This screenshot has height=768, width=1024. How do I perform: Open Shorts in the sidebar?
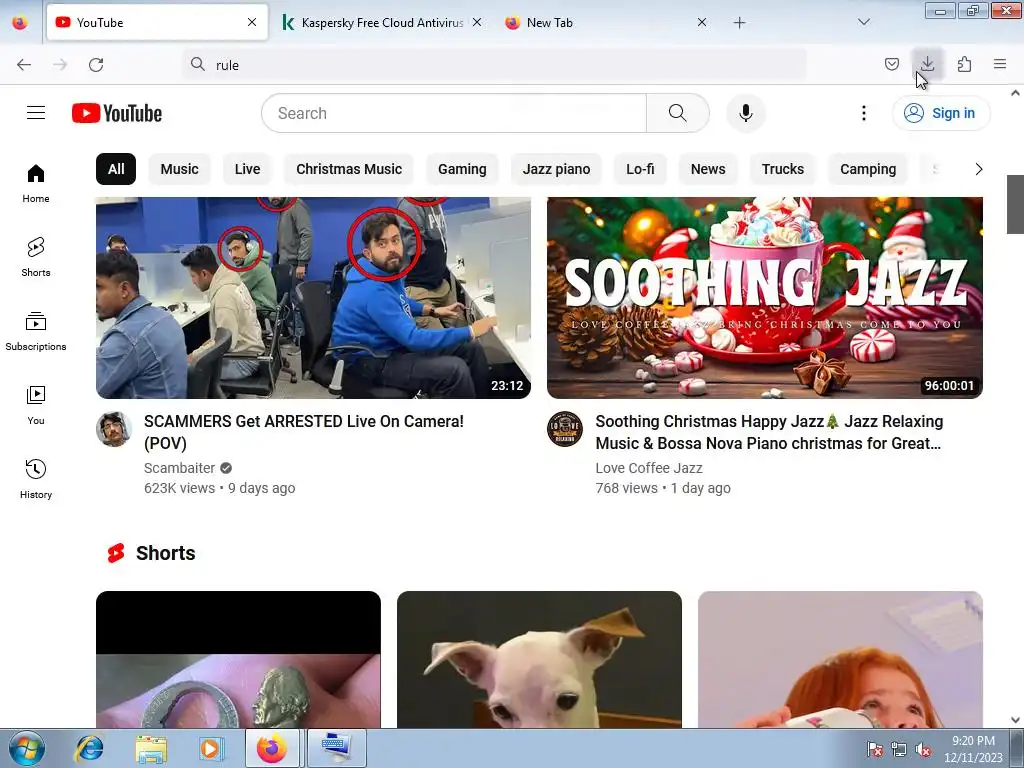36,257
